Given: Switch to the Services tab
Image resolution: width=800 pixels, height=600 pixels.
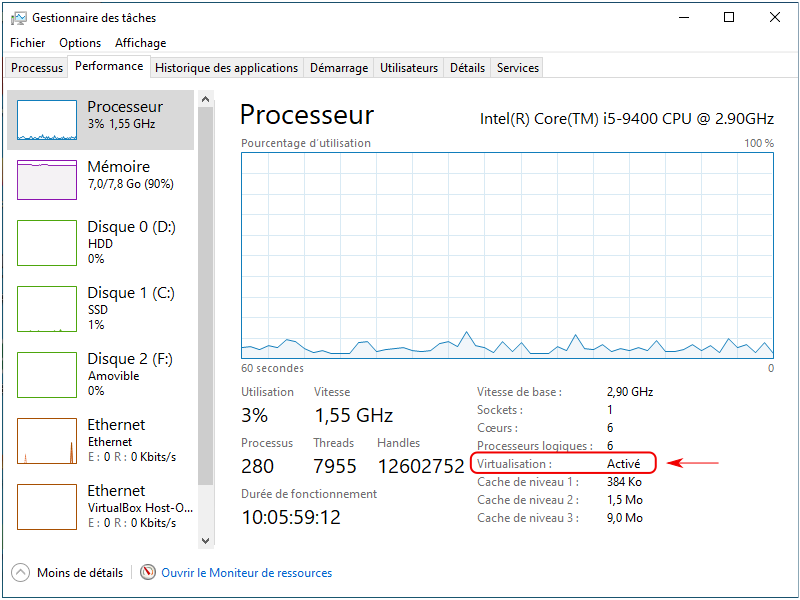Looking at the screenshot, I should [x=518, y=68].
